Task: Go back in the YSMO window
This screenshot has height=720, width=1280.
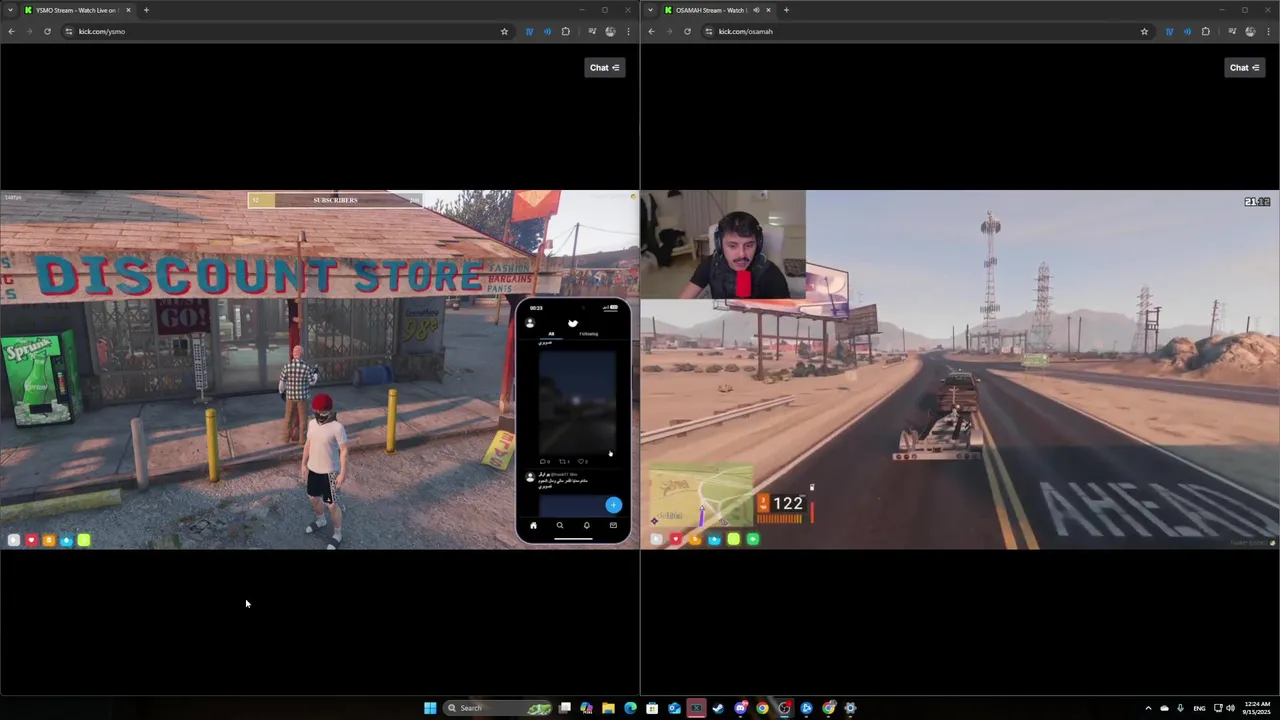Action: 11,31
